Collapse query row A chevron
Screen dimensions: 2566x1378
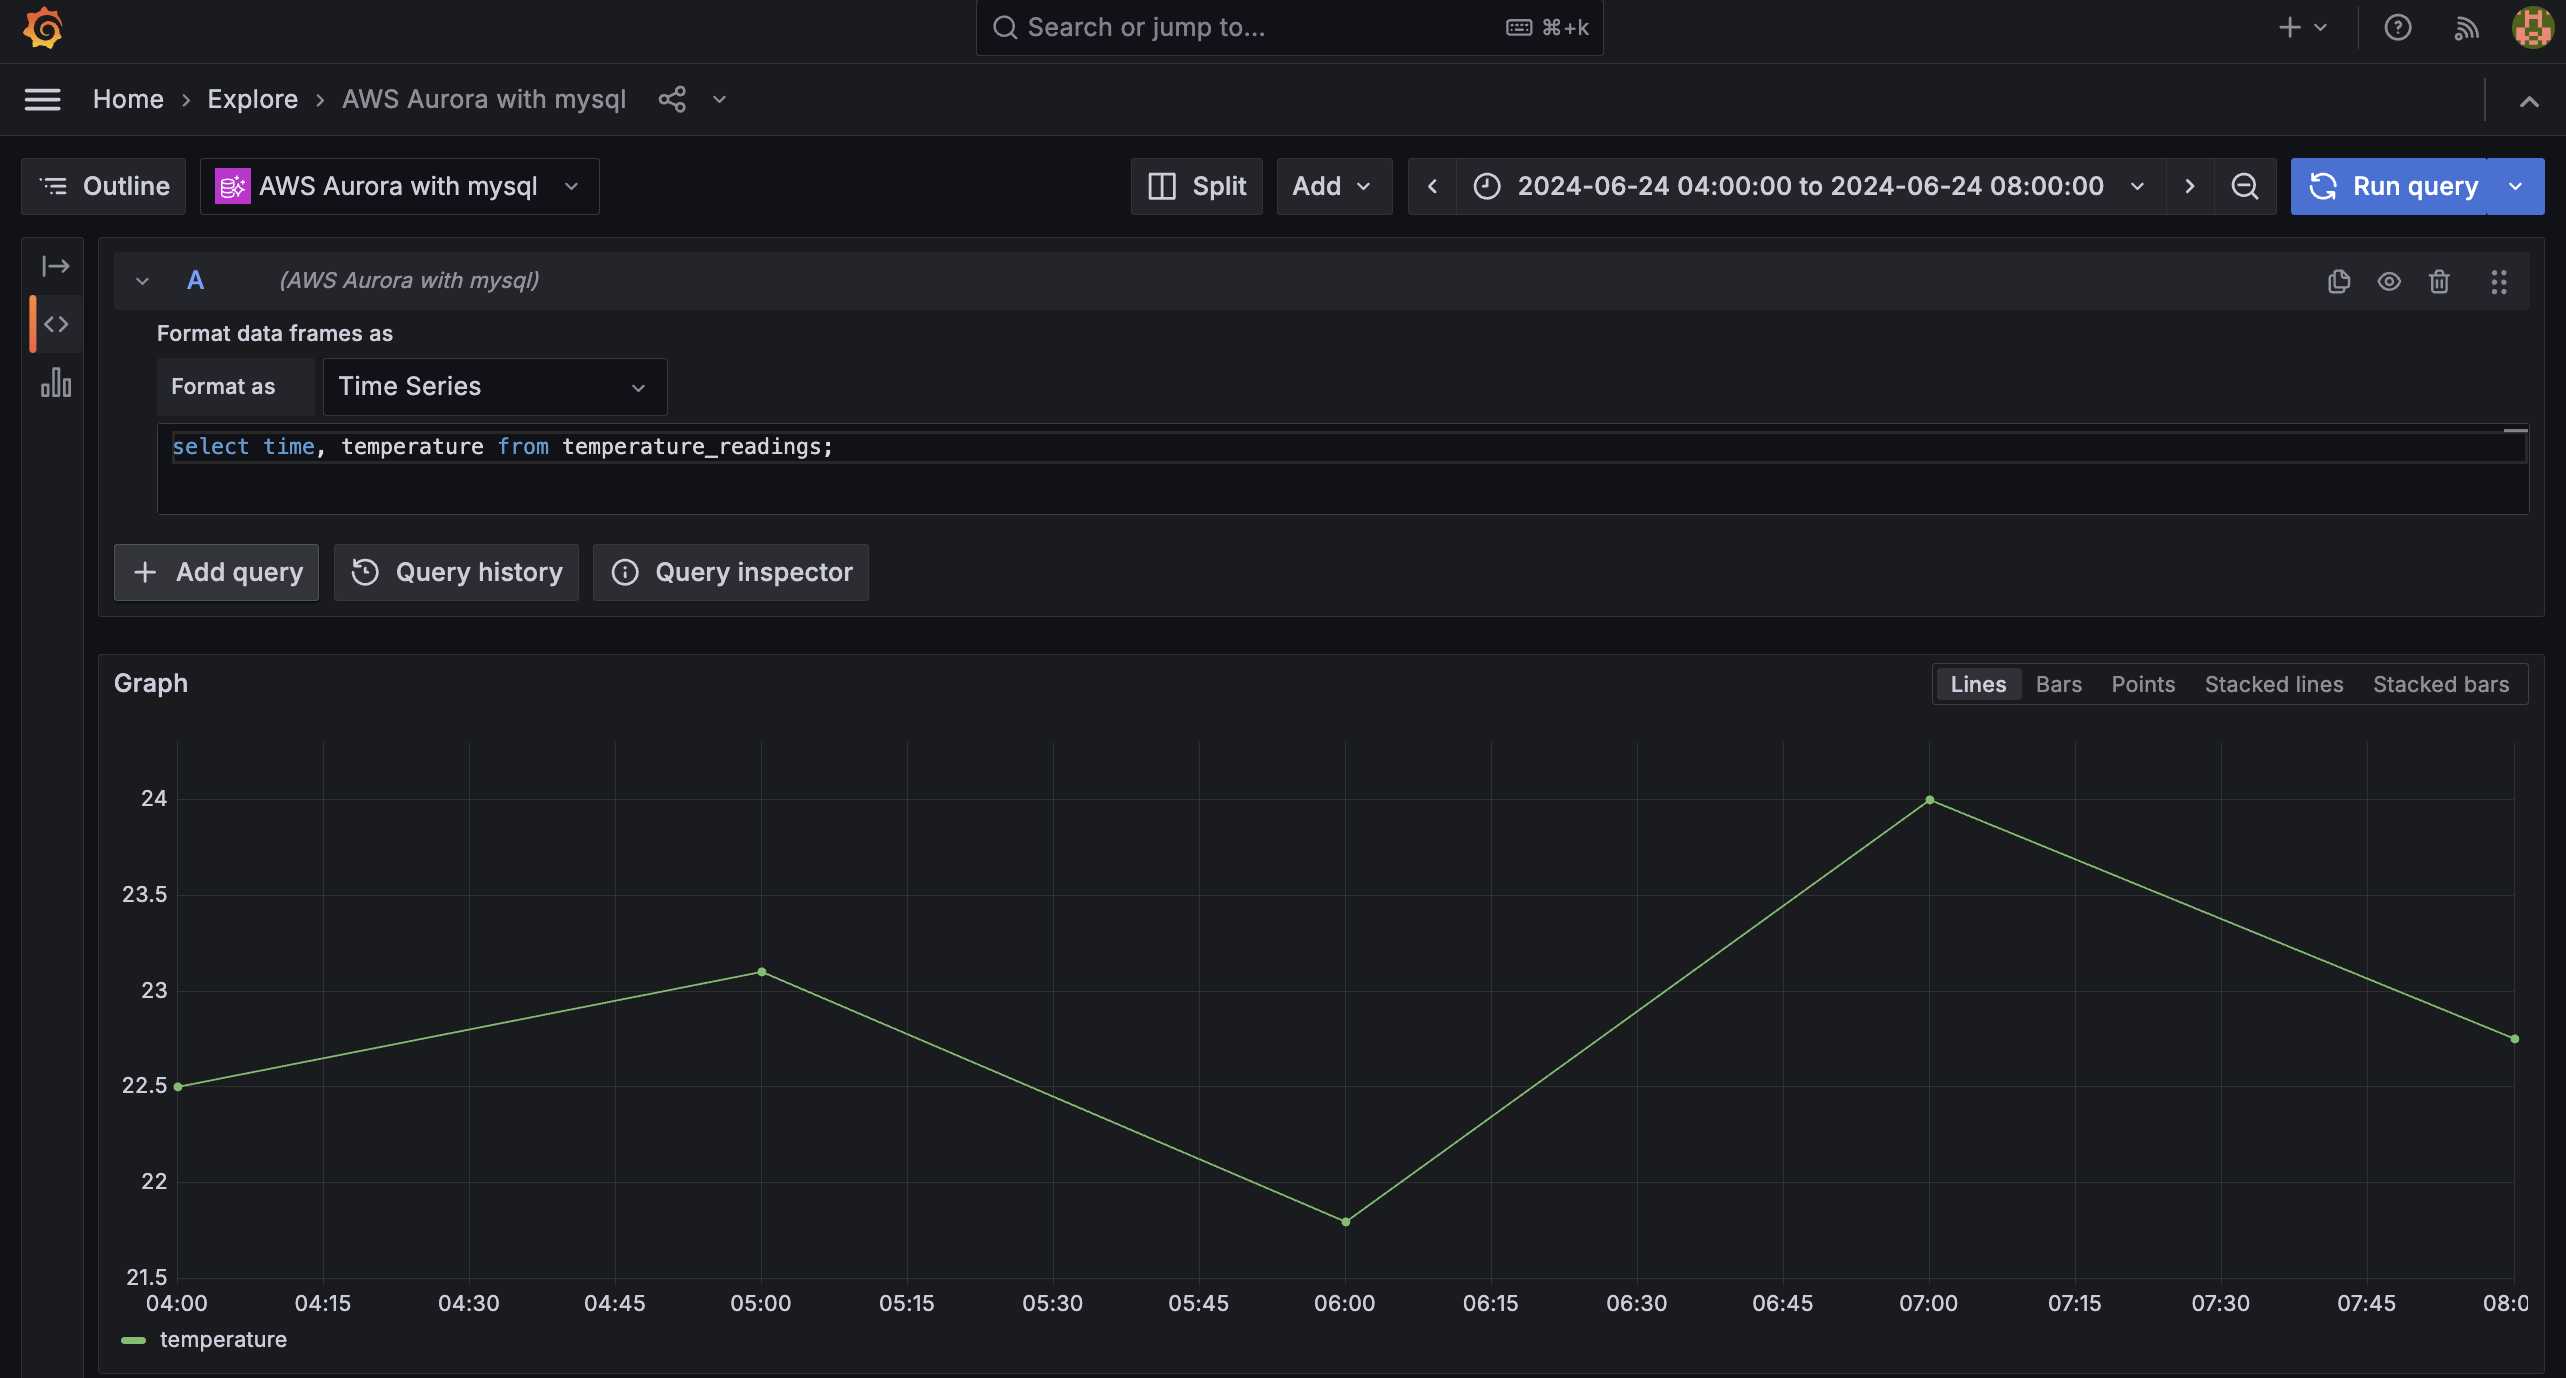coord(142,282)
